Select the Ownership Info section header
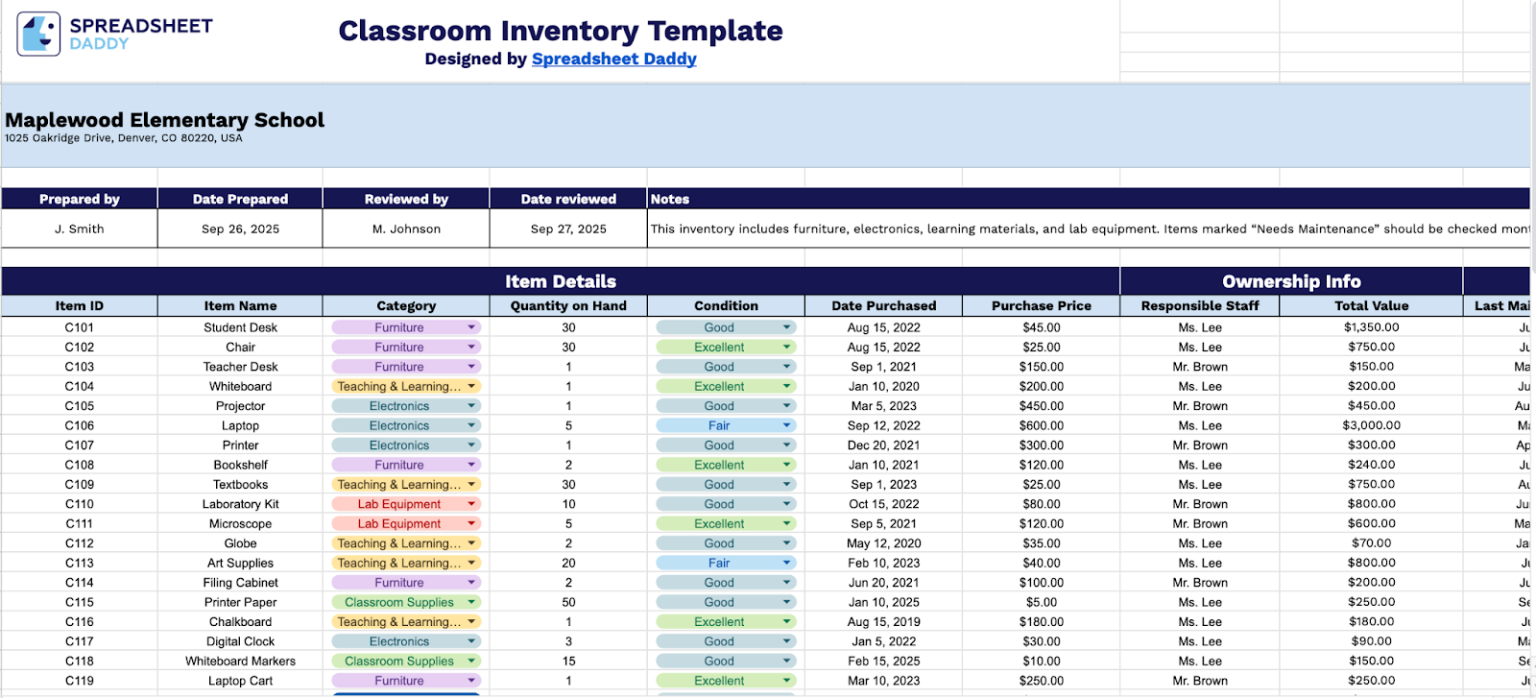Screen dimensions: 1536x698 (1291, 281)
